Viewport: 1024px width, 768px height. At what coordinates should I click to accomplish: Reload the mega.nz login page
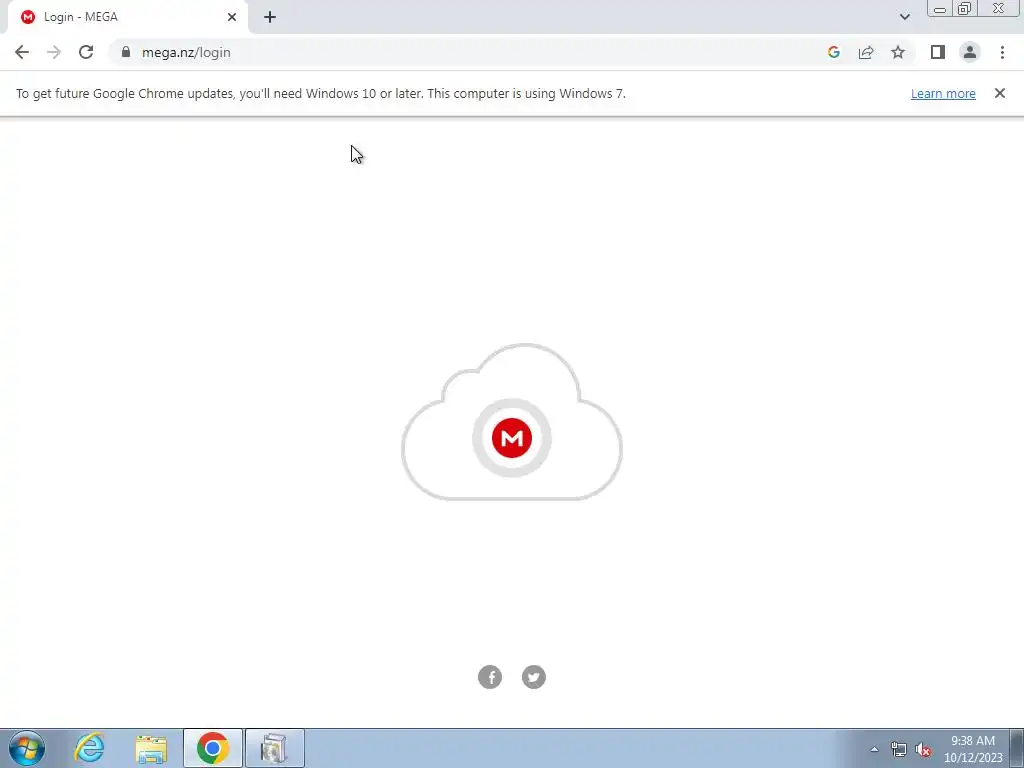(86, 52)
